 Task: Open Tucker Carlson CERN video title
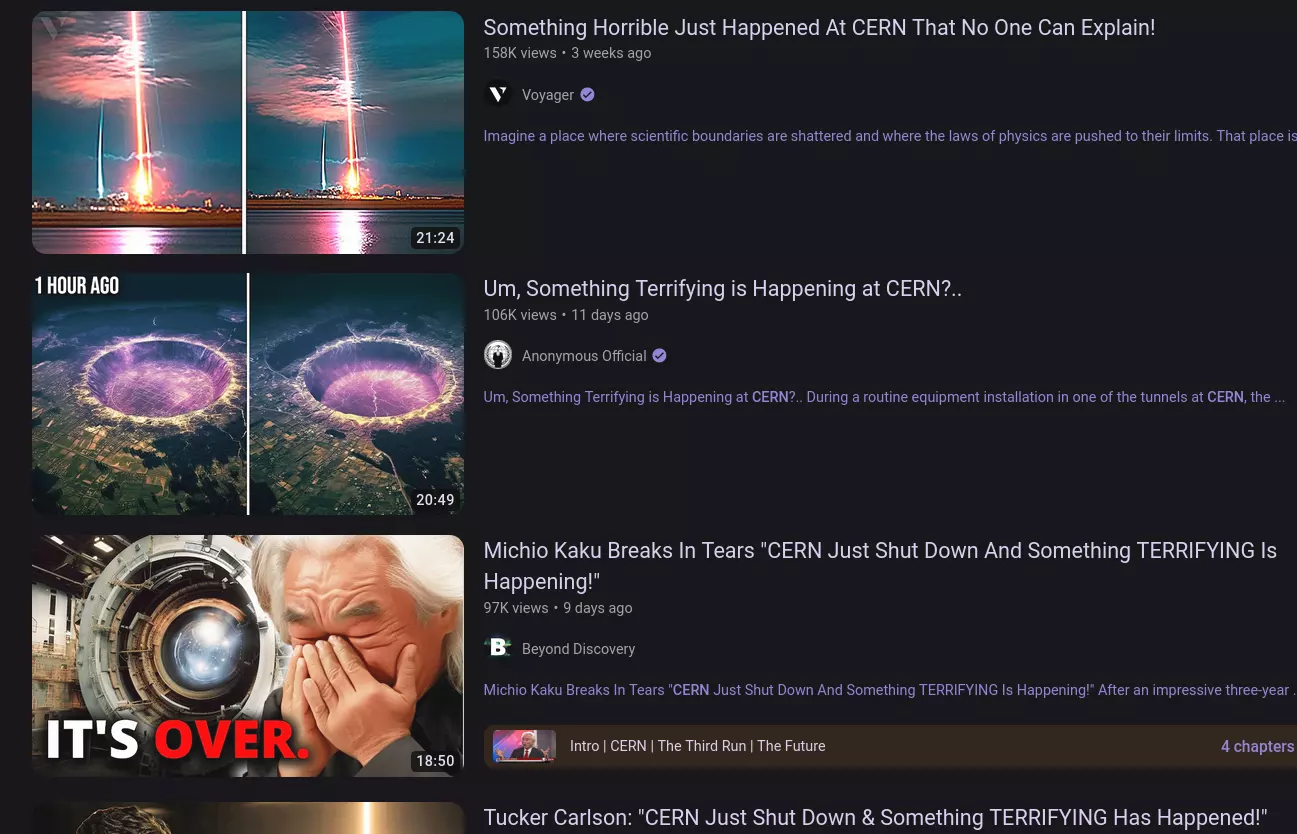(x=875, y=818)
